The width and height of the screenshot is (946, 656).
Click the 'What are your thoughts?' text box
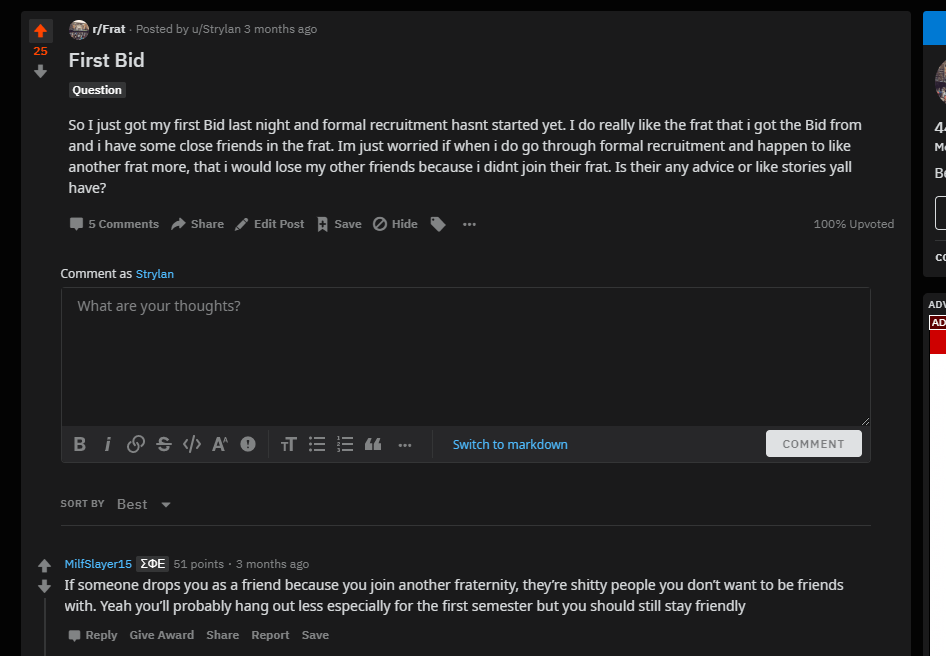465,355
